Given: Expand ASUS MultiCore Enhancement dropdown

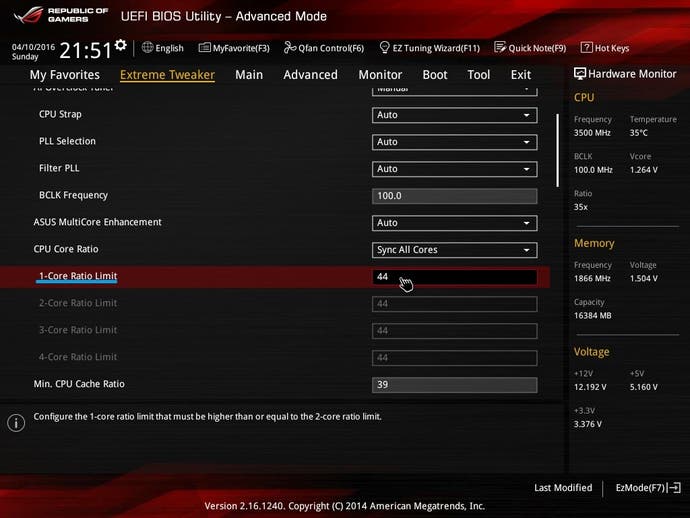Looking at the screenshot, I should [455, 223].
